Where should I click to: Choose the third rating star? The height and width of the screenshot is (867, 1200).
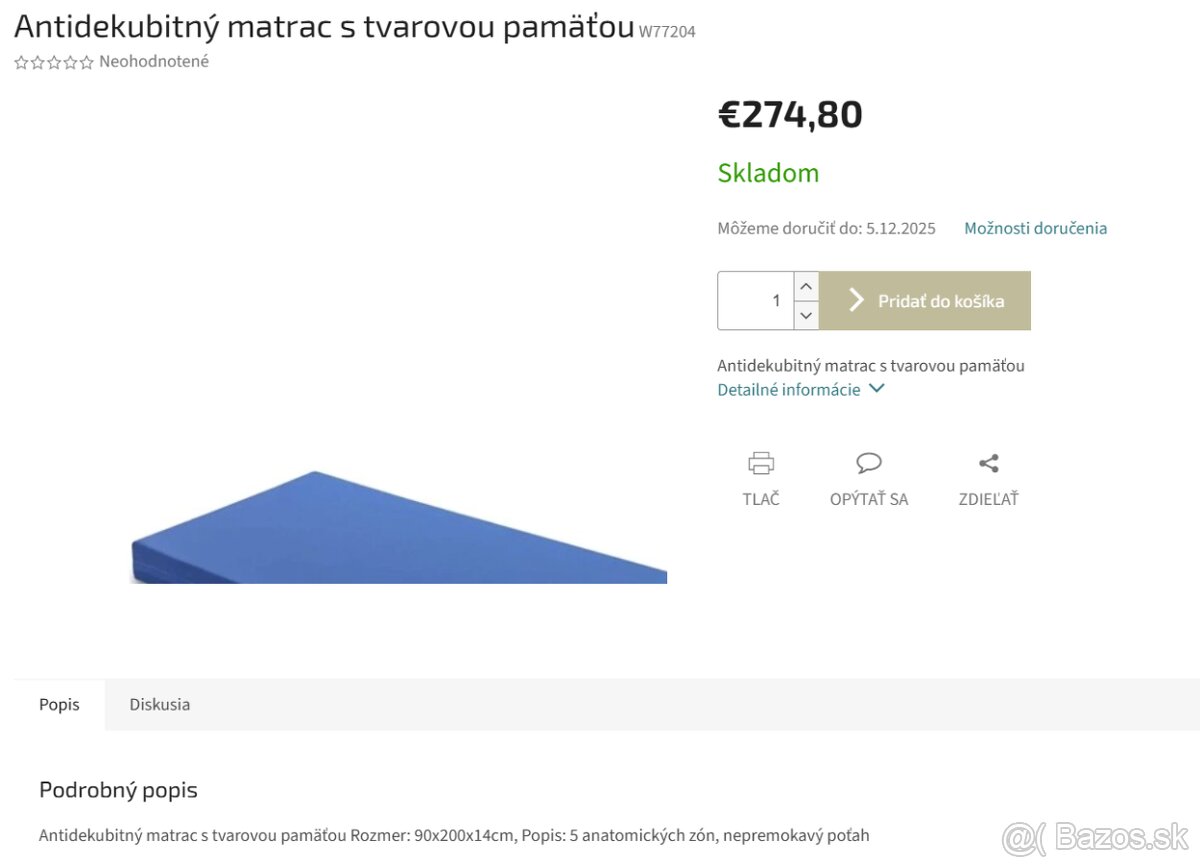[54, 62]
